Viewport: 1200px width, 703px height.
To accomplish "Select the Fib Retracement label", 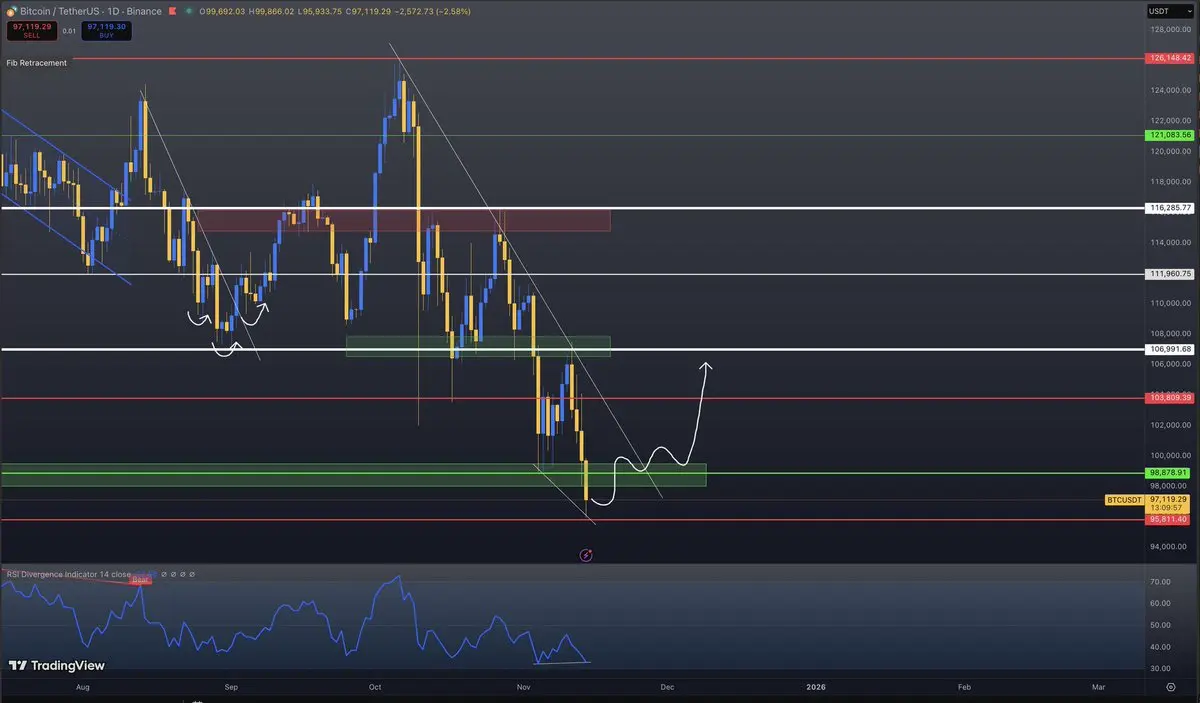I will coord(37,63).
